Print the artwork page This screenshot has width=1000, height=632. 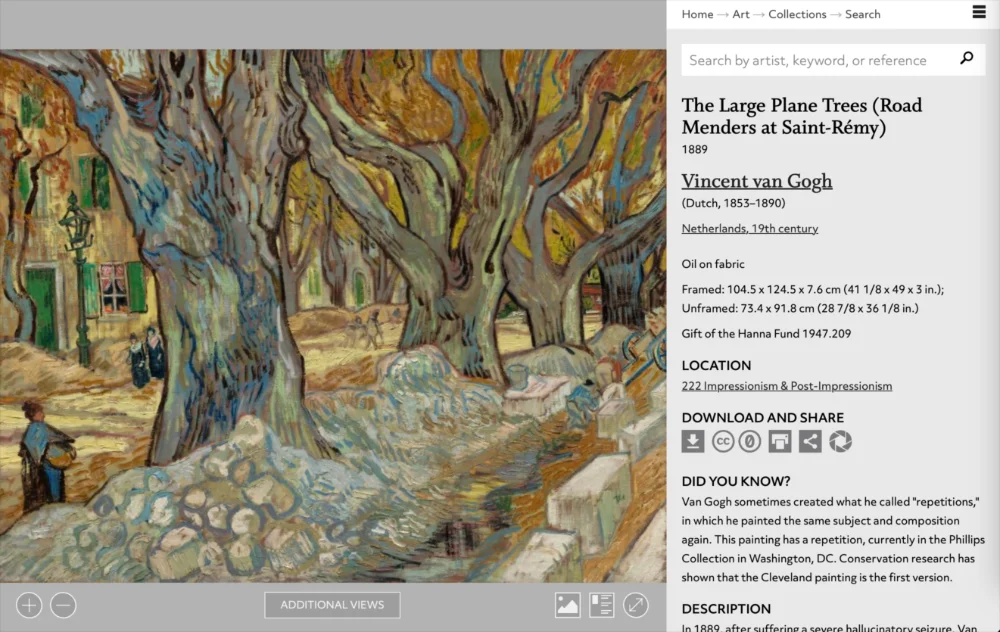[x=779, y=441]
